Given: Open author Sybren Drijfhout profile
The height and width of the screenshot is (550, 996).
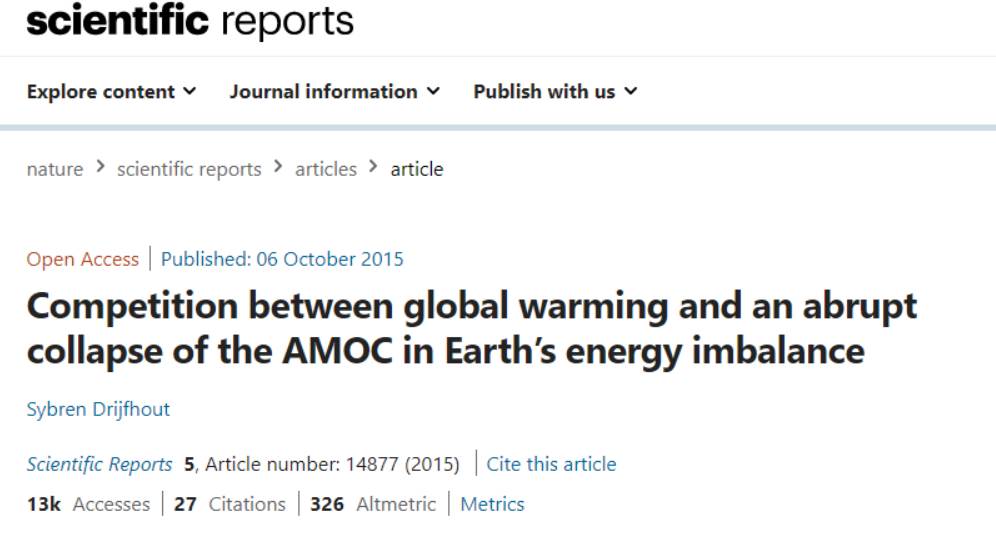Looking at the screenshot, I should [98, 409].
